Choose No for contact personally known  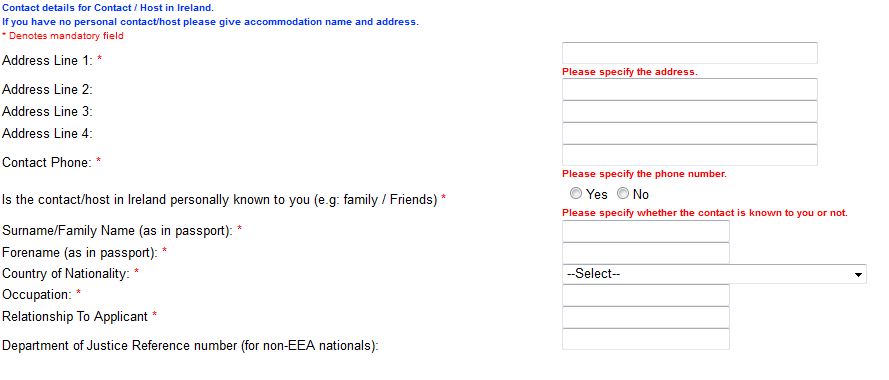tap(623, 194)
